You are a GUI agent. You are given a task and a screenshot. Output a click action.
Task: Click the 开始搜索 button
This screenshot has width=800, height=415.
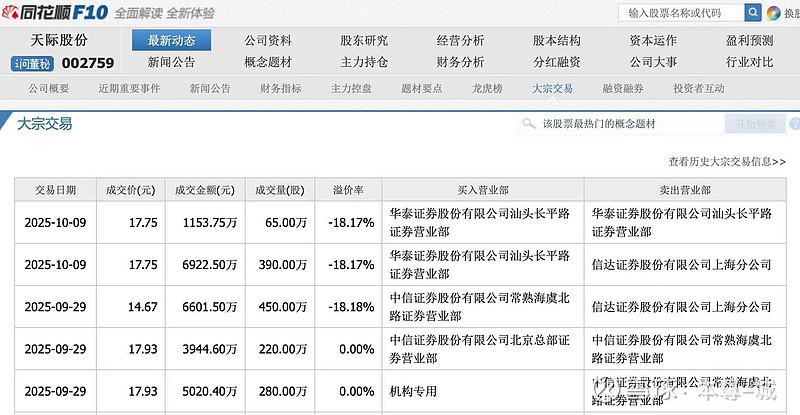tap(756, 124)
